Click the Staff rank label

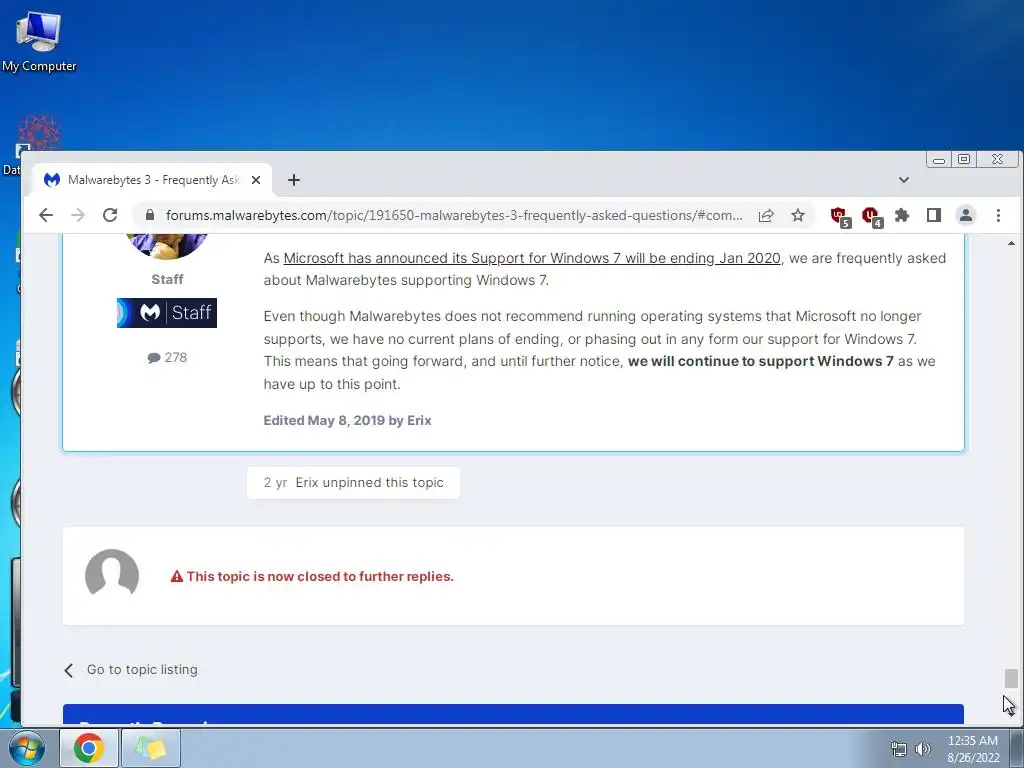pyautogui.click(x=167, y=279)
